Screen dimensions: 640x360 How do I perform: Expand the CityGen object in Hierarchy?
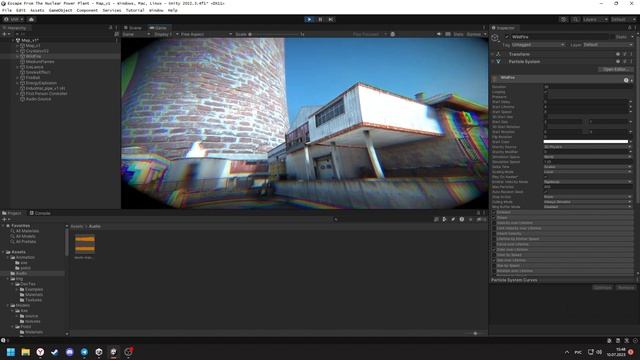[18, 51]
